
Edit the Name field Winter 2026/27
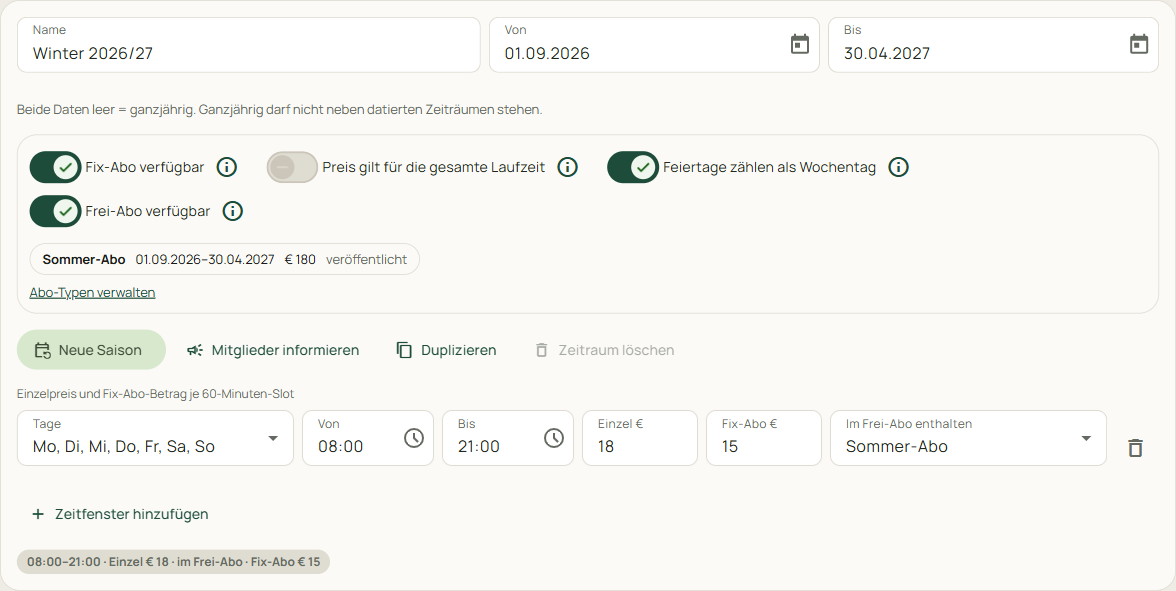[248, 45]
